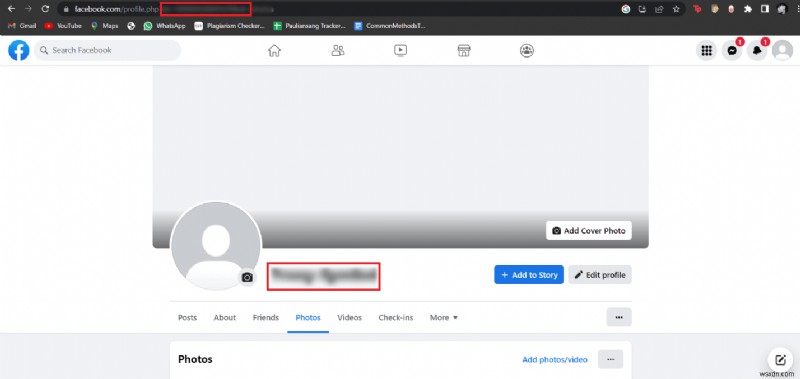Image resolution: width=800 pixels, height=379 pixels.
Task: Open the Chrome profile avatar
Action: 782,9
